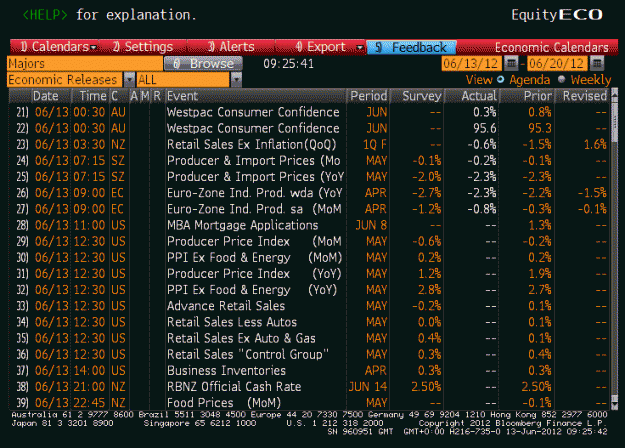Select Producer & Import Prices (Mo row
Viewport: 625px width, 448px height.
click(x=309, y=161)
